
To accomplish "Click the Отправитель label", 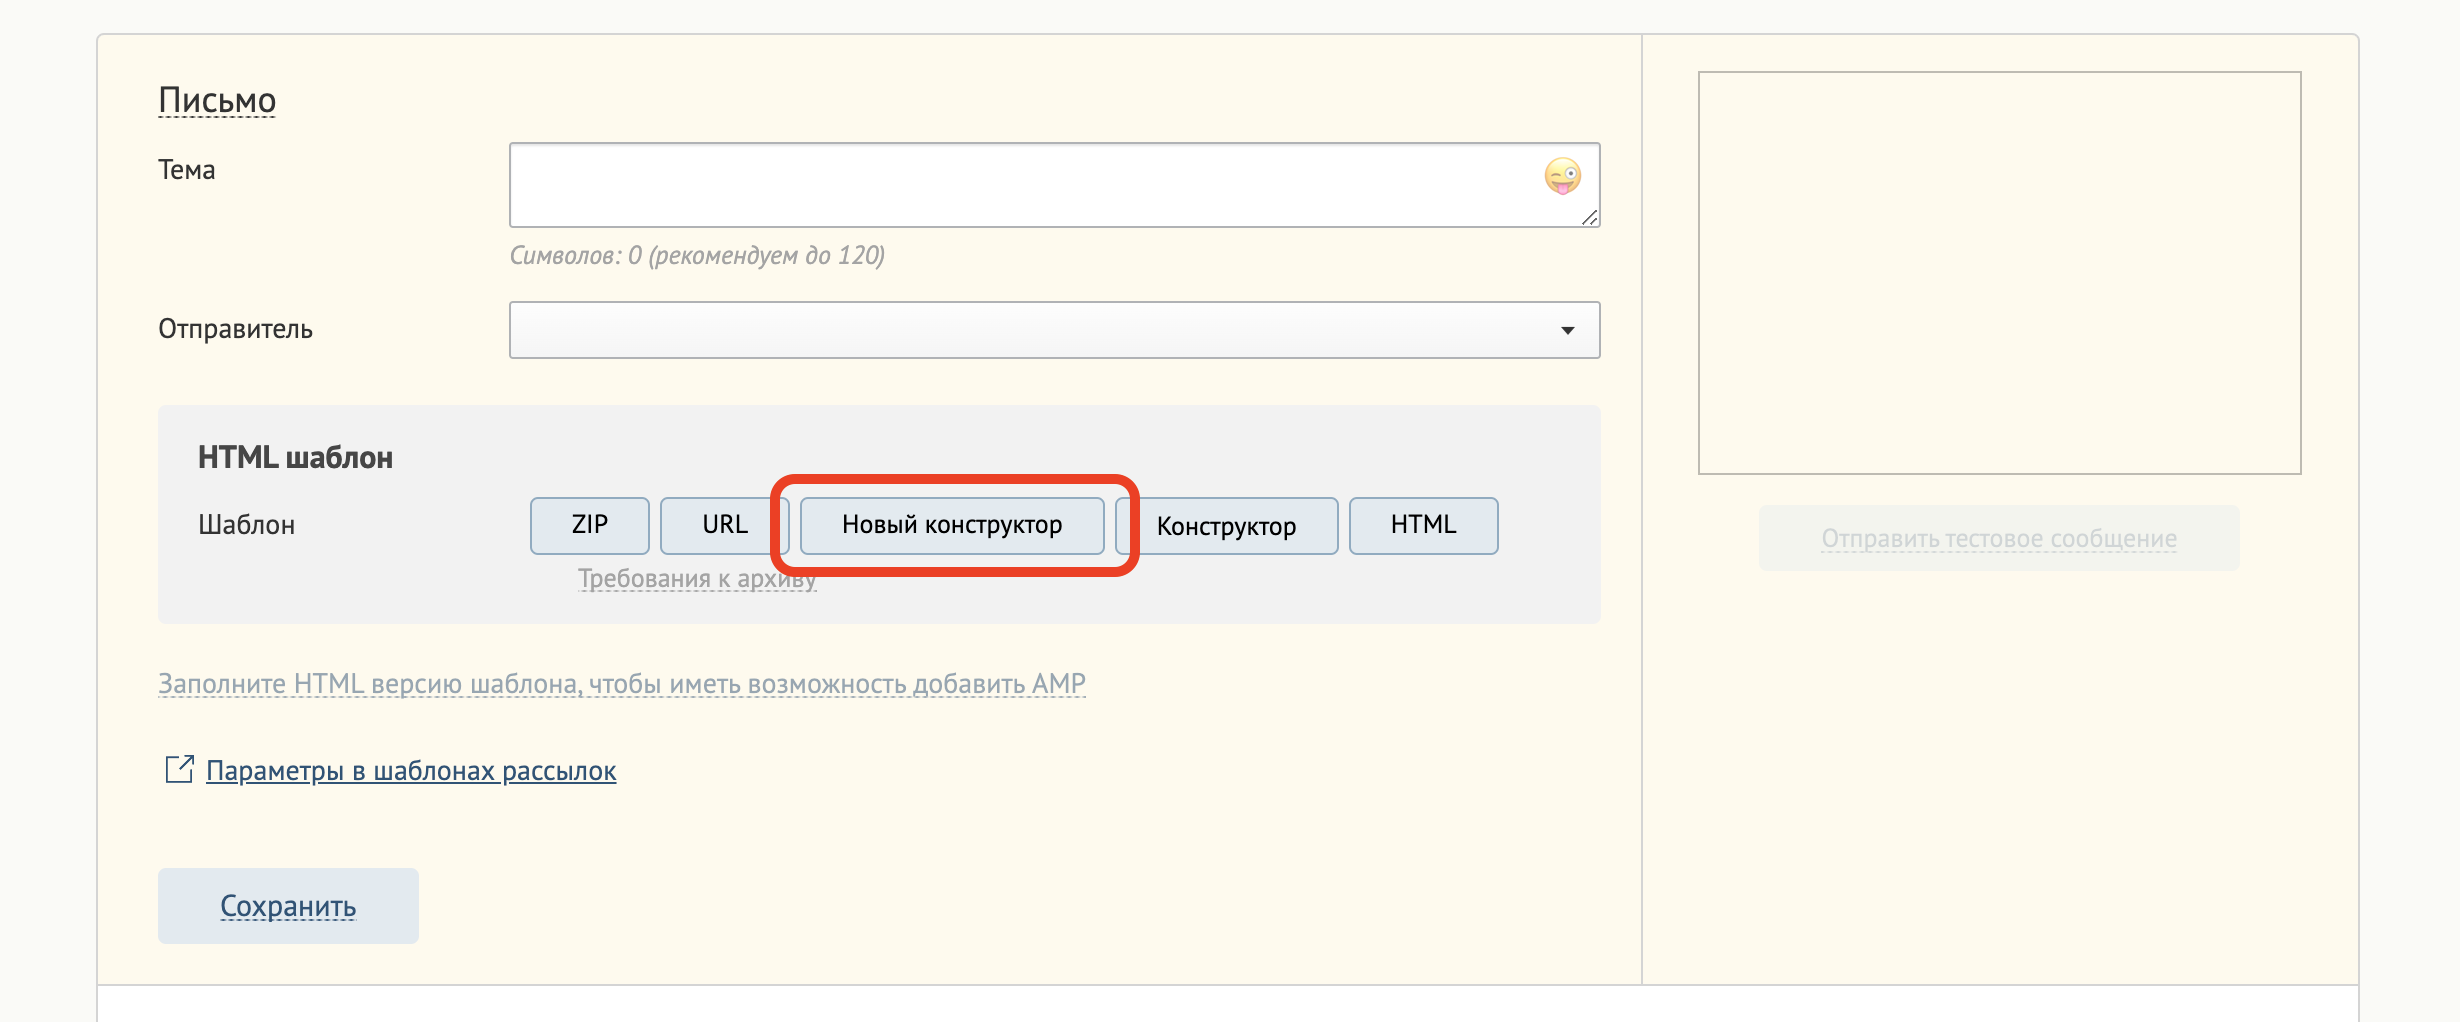I will (235, 329).
